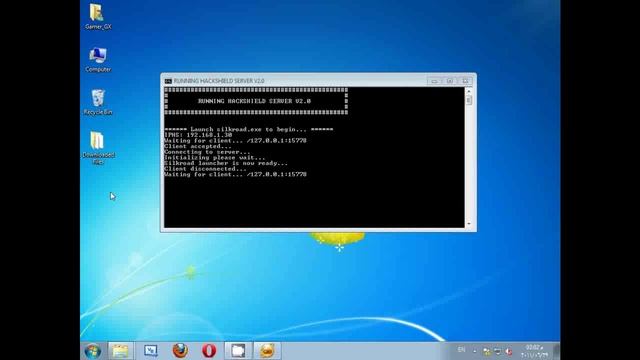Open the Downloaded Files folder icon
640x360 pixels.
[98, 148]
